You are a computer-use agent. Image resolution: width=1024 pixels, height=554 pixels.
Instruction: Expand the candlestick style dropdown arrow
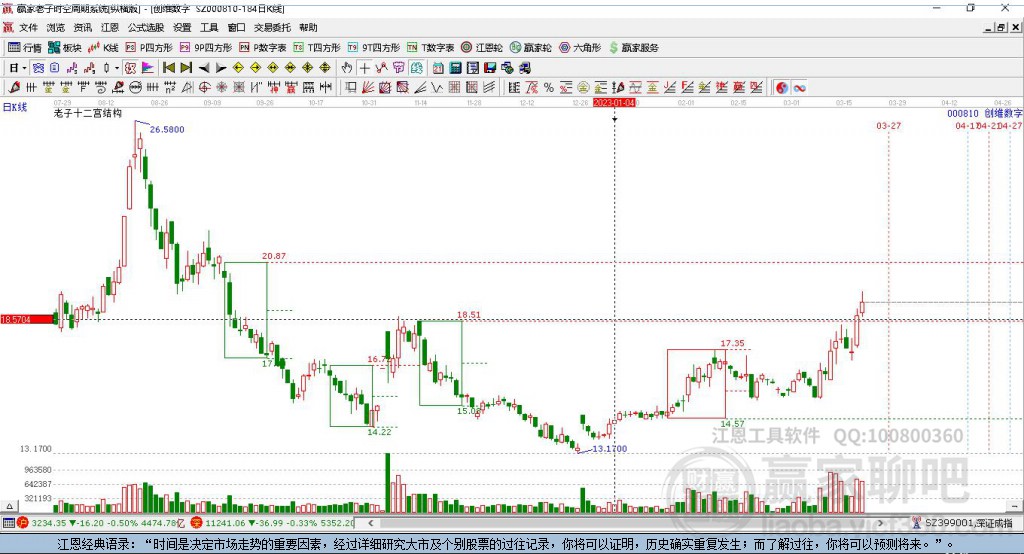point(117,68)
